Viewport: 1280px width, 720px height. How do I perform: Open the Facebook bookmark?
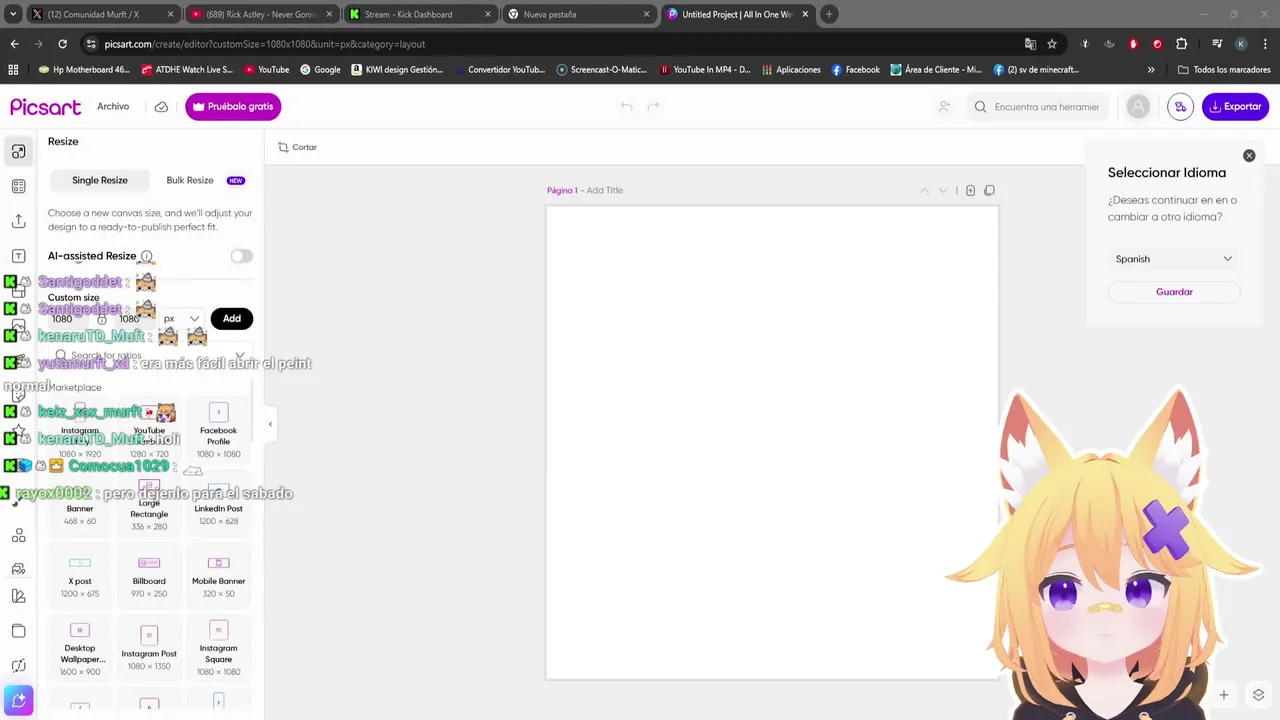tap(855, 70)
